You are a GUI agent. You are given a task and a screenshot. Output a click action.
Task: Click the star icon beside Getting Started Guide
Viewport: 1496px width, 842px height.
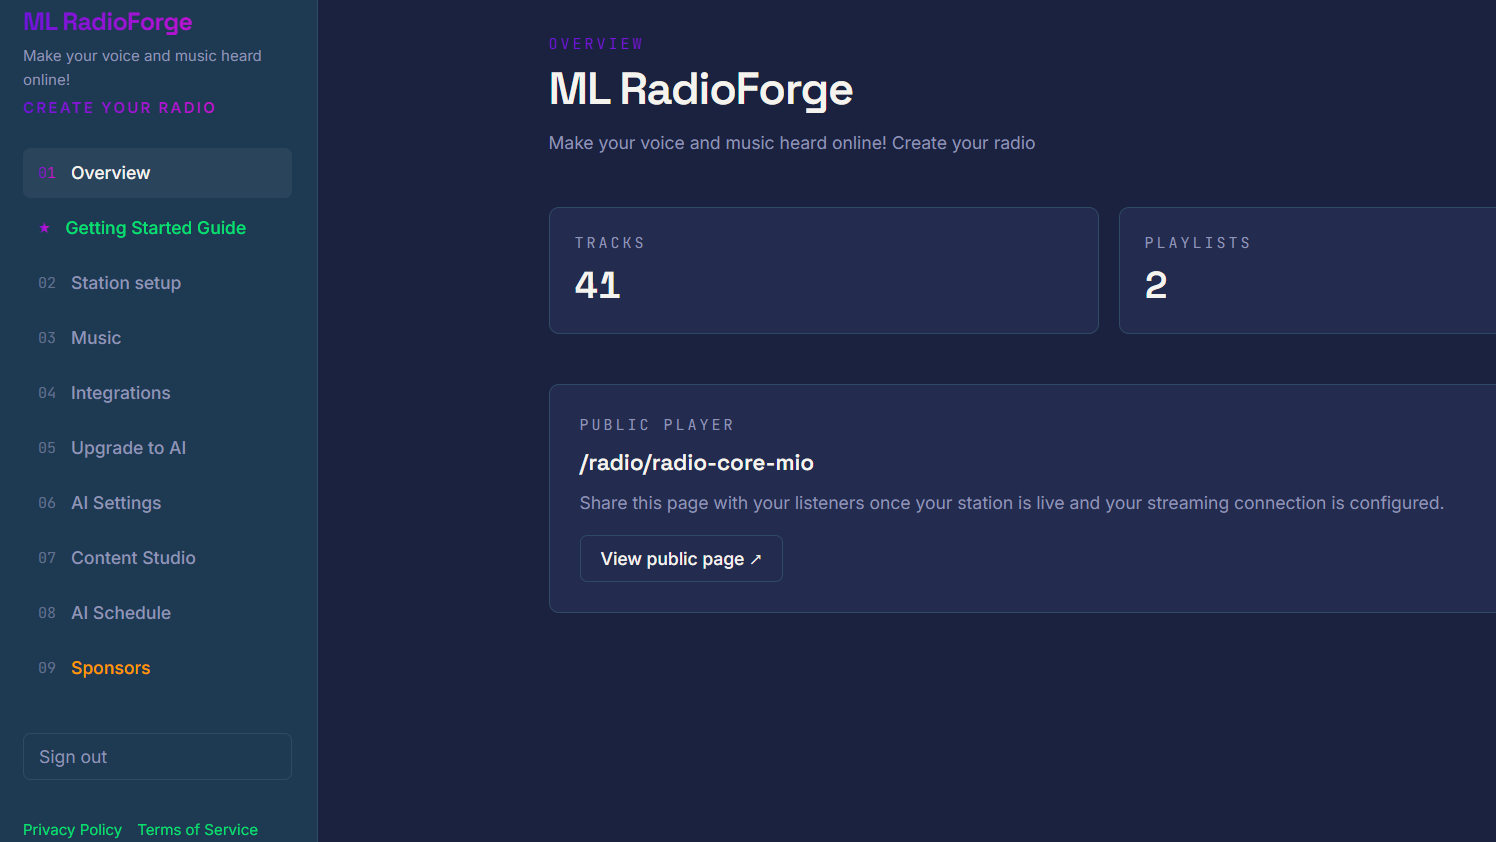(x=44, y=228)
